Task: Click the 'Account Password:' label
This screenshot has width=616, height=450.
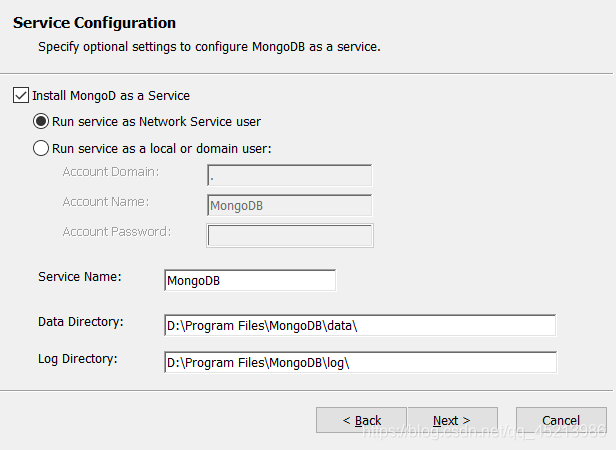Action: pyautogui.click(x=117, y=231)
